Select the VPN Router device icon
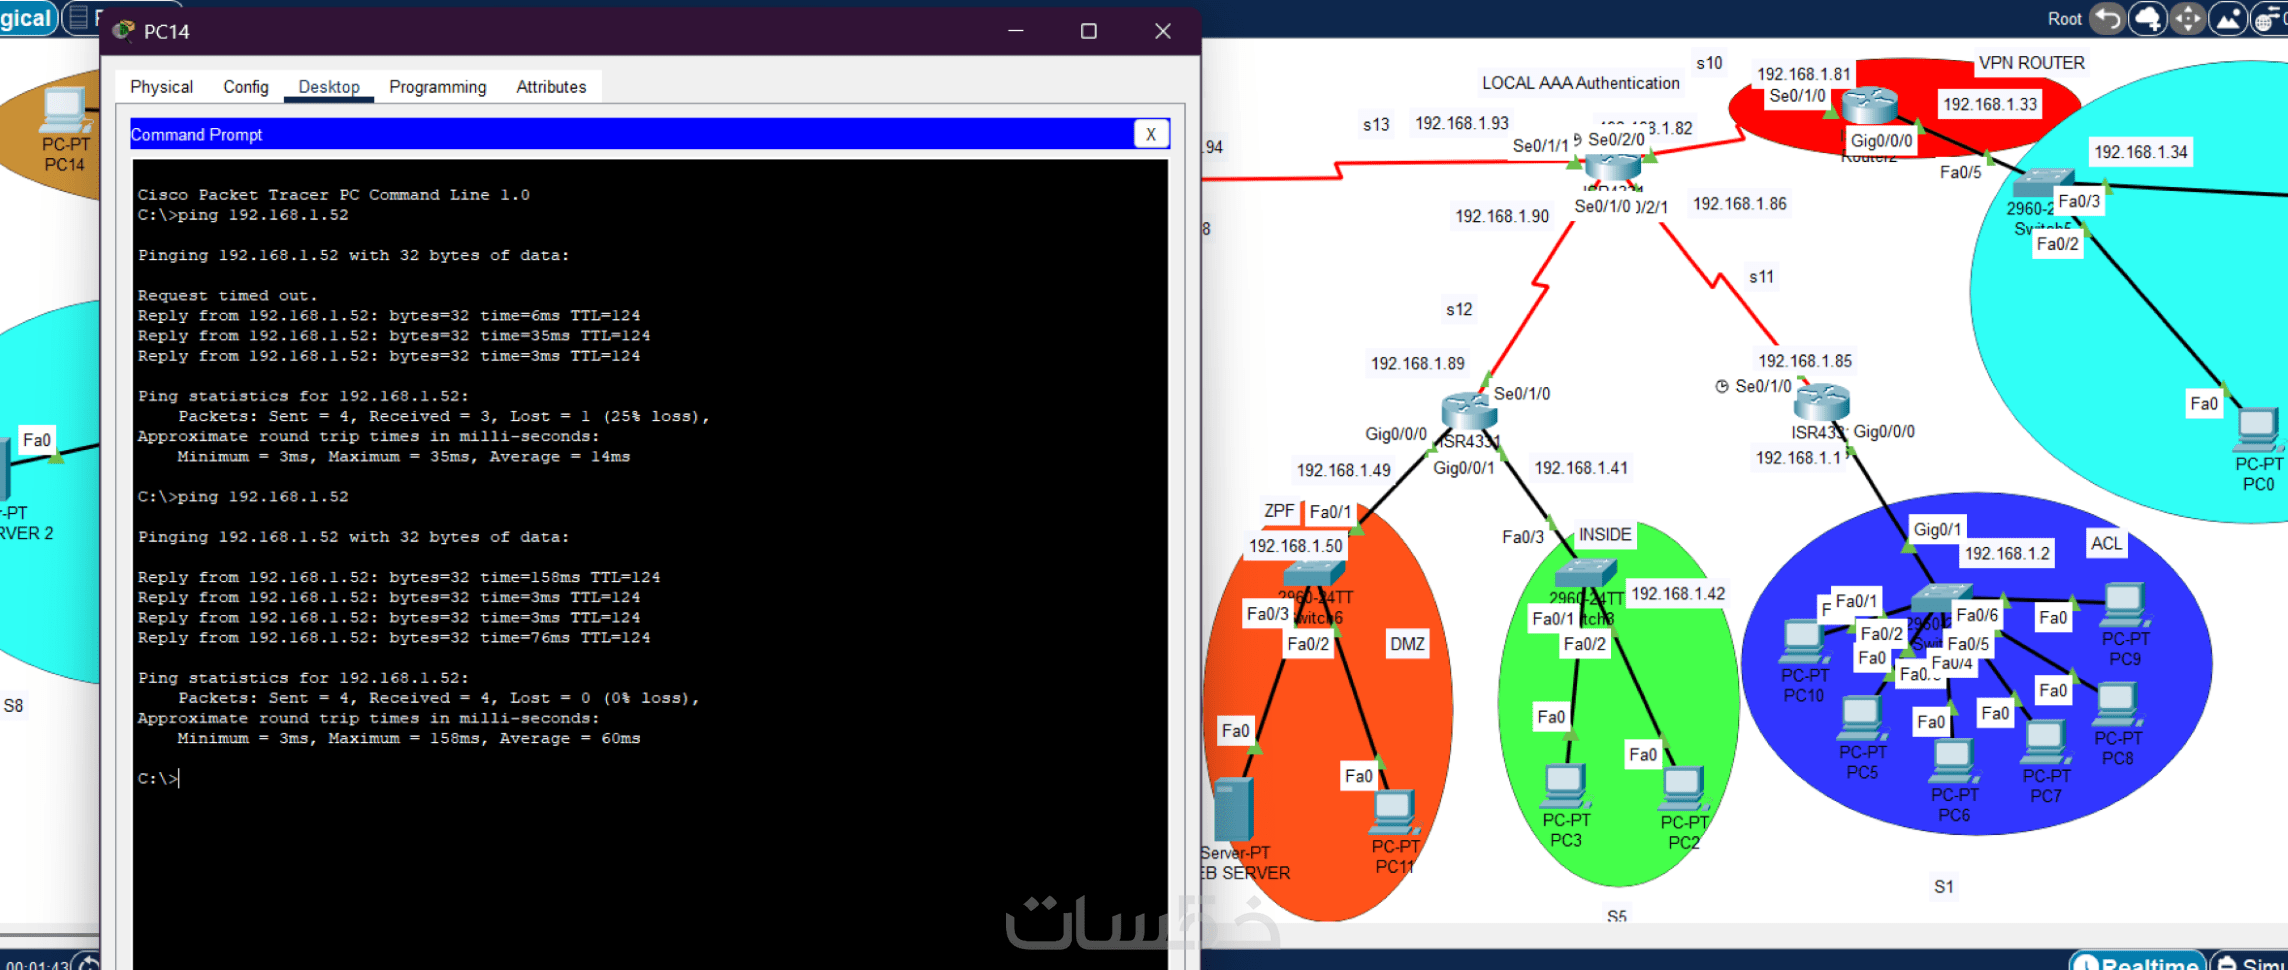Screen dimensions: 2288x970 [x=1869, y=105]
